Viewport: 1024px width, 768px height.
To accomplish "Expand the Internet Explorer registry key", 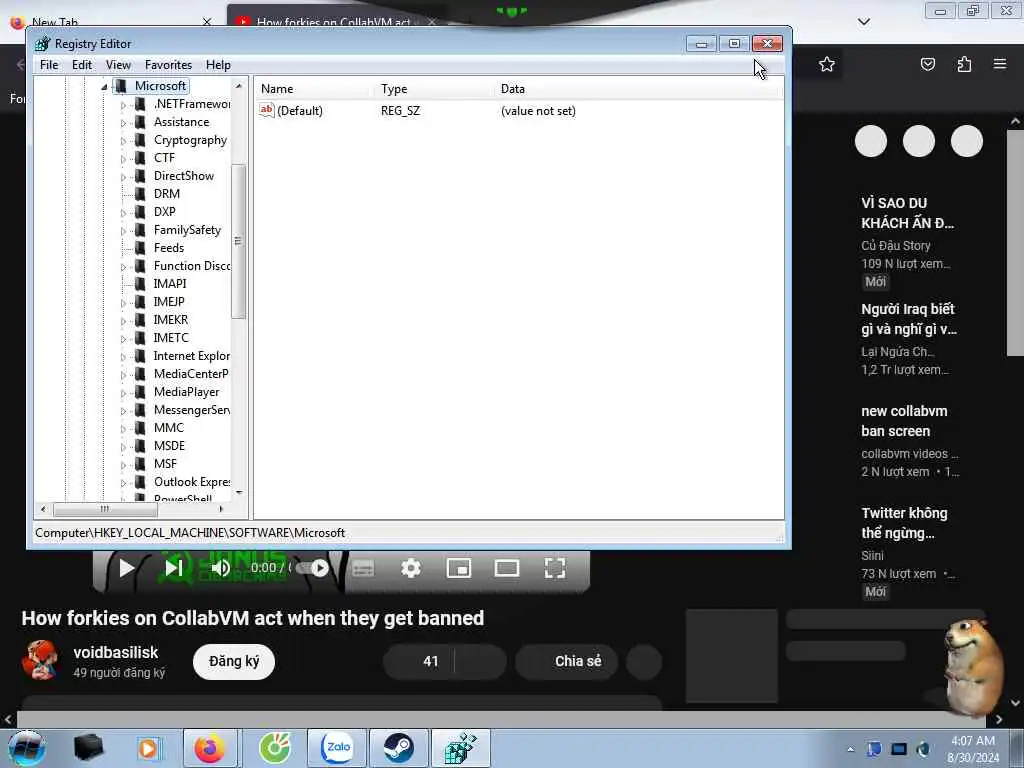I will [123, 357].
